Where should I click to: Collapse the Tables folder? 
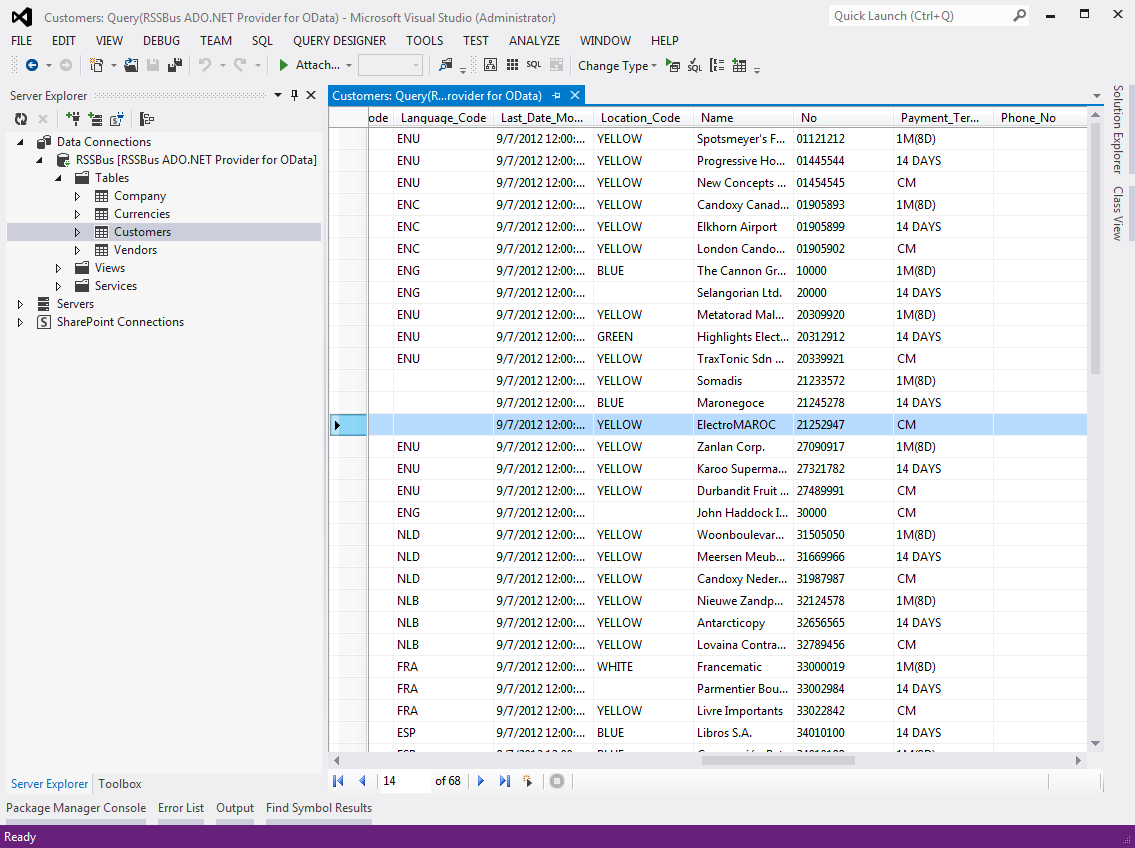[x=59, y=177]
